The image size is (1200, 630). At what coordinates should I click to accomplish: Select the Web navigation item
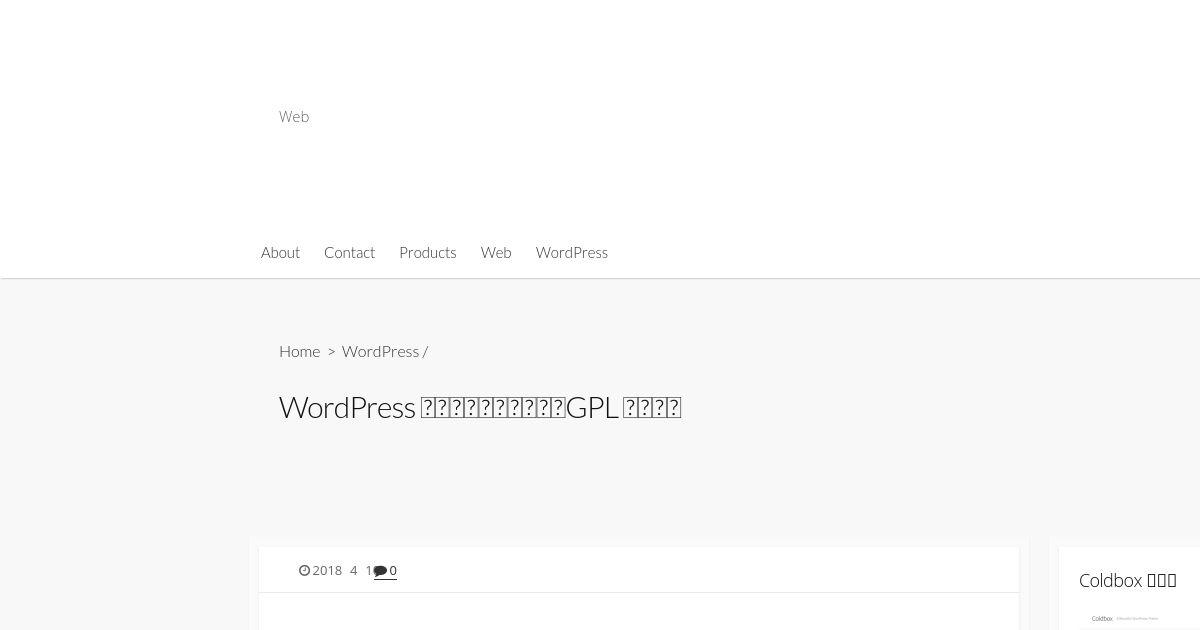pos(496,252)
